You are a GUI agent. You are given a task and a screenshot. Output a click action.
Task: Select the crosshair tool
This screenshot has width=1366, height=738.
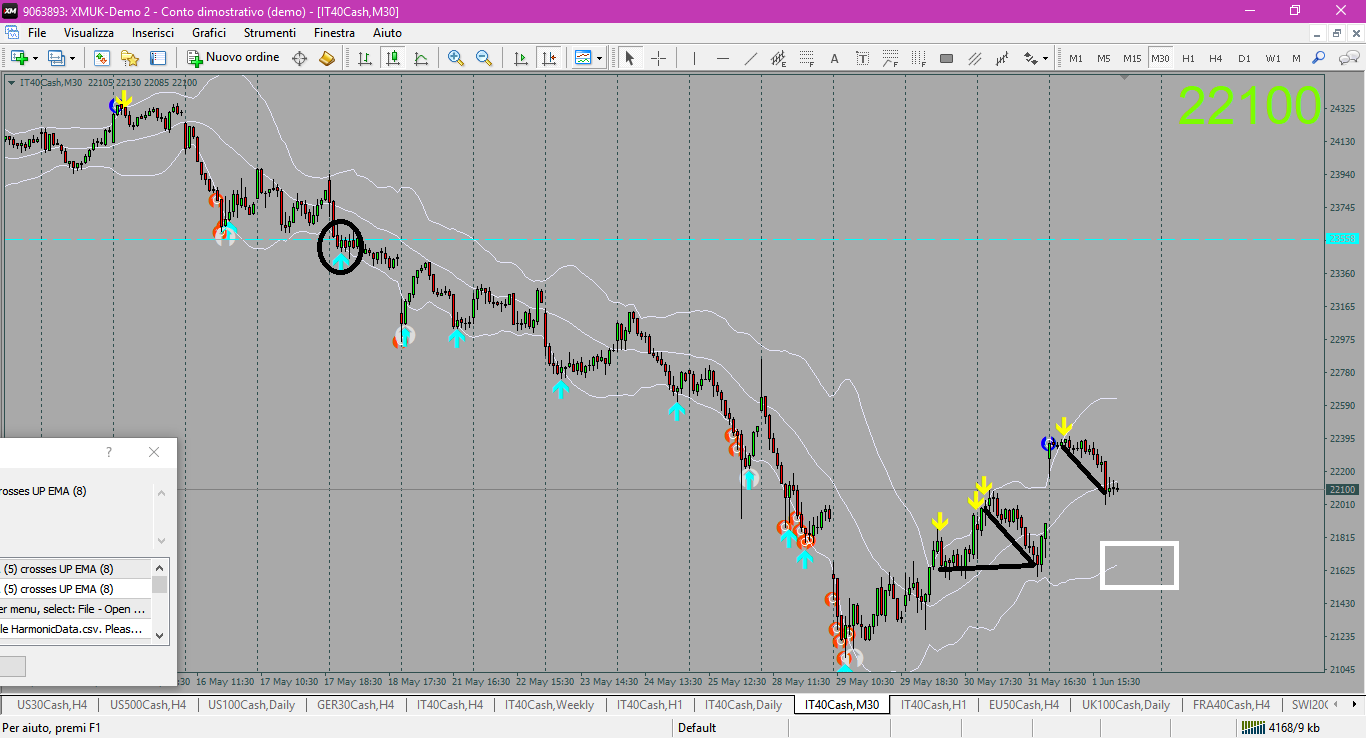[658, 58]
